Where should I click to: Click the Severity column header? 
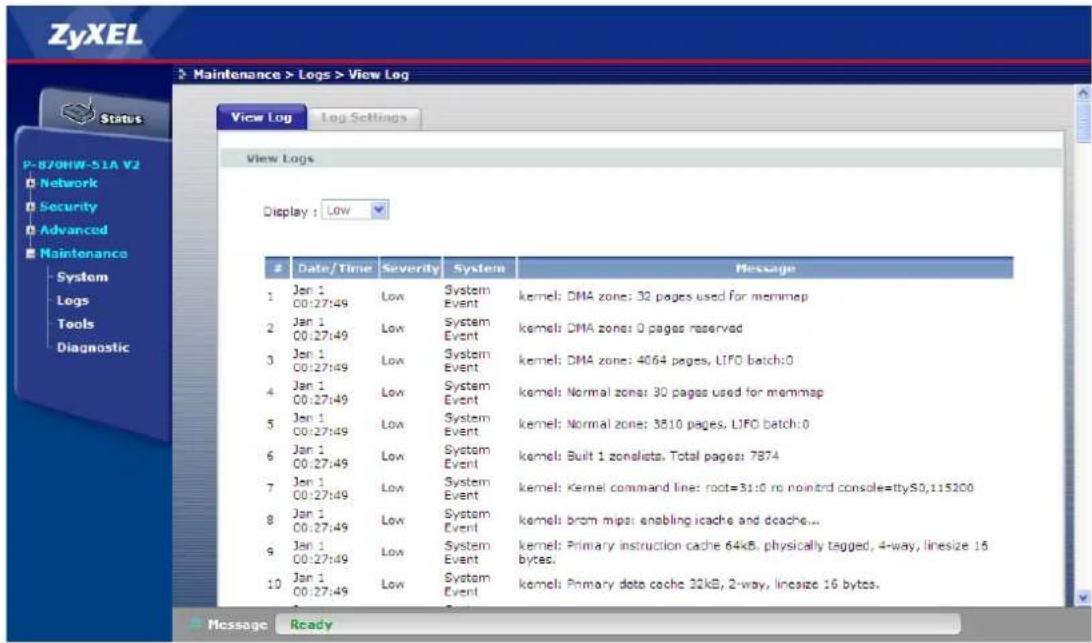coord(410,268)
